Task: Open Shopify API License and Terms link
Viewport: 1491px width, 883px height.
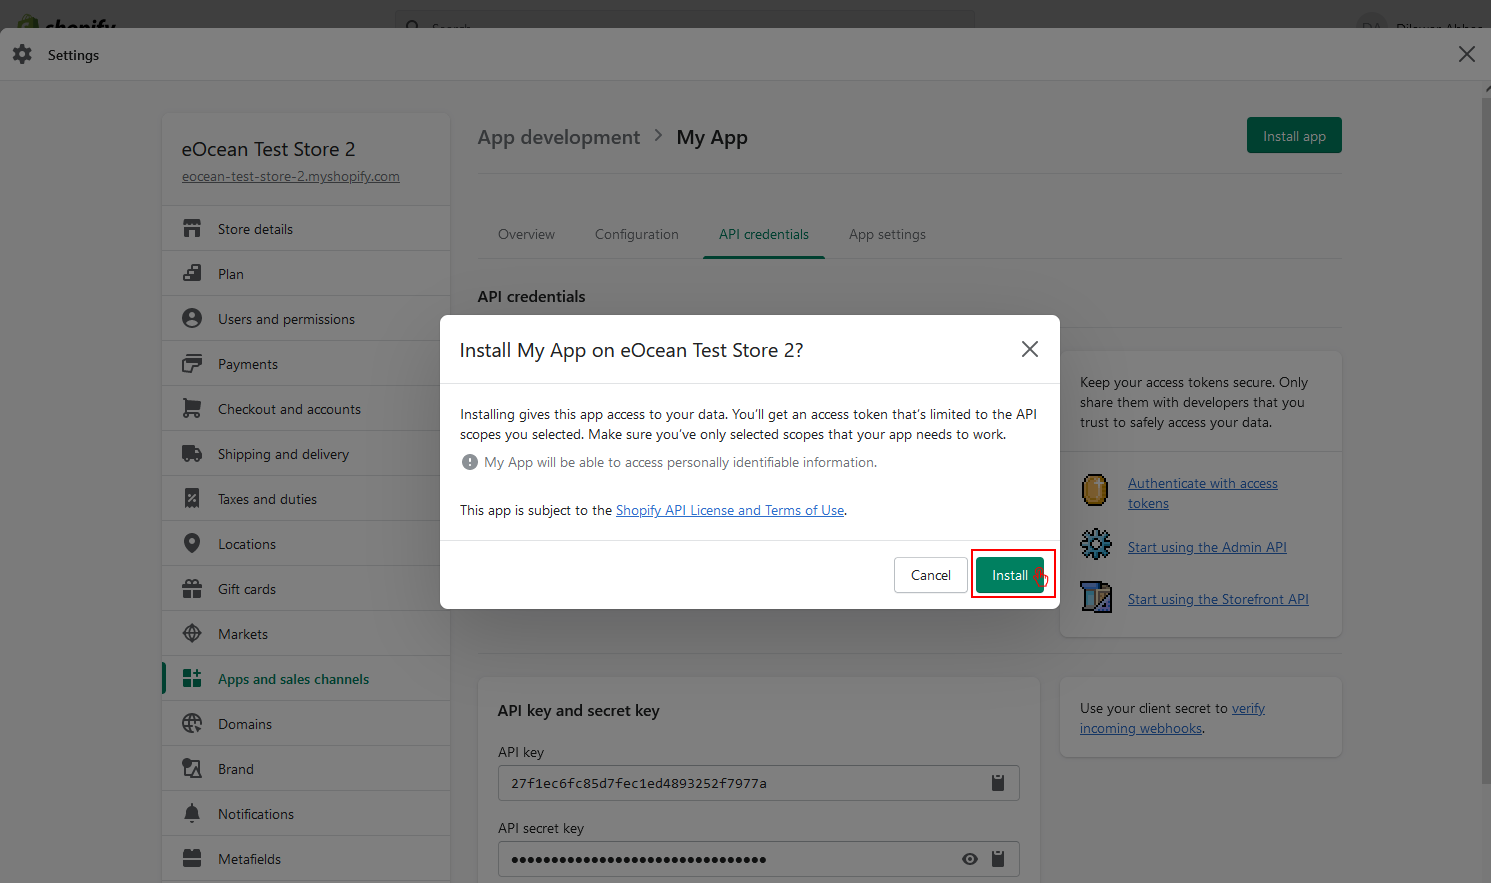Action: click(729, 510)
